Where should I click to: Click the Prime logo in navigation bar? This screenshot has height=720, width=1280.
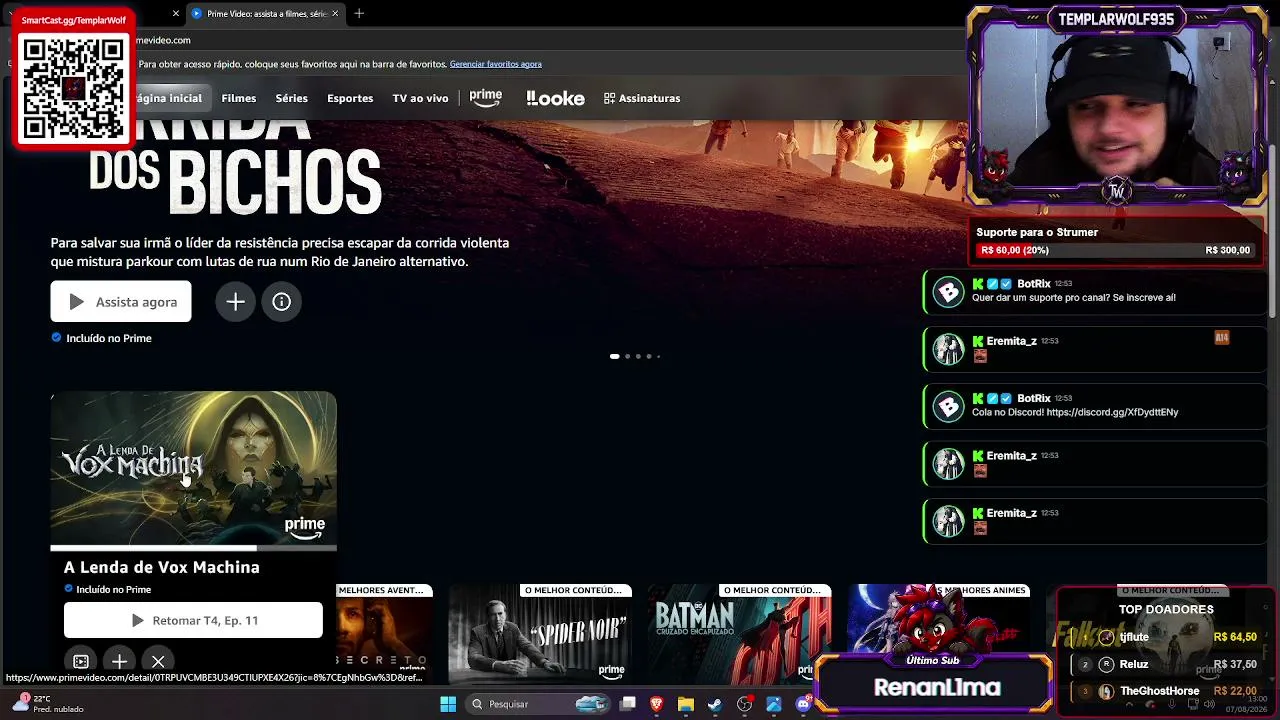[x=486, y=98]
